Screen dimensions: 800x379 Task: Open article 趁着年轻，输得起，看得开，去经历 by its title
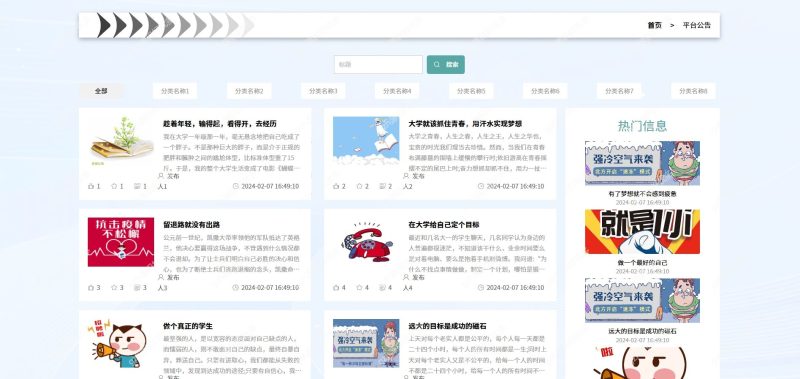pyautogui.click(x=220, y=124)
